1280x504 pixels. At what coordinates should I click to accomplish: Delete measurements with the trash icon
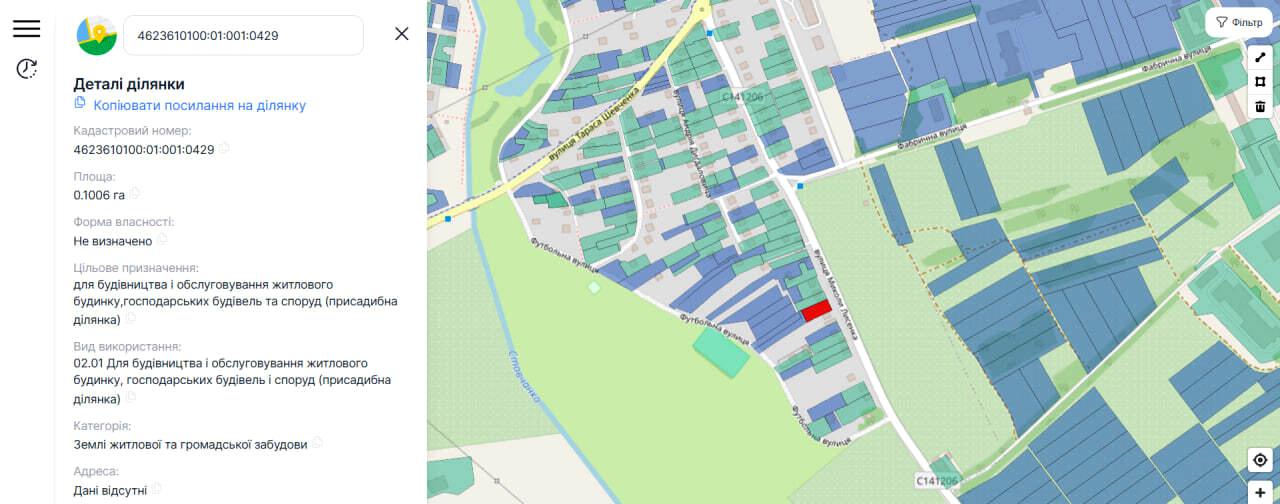coord(1260,106)
